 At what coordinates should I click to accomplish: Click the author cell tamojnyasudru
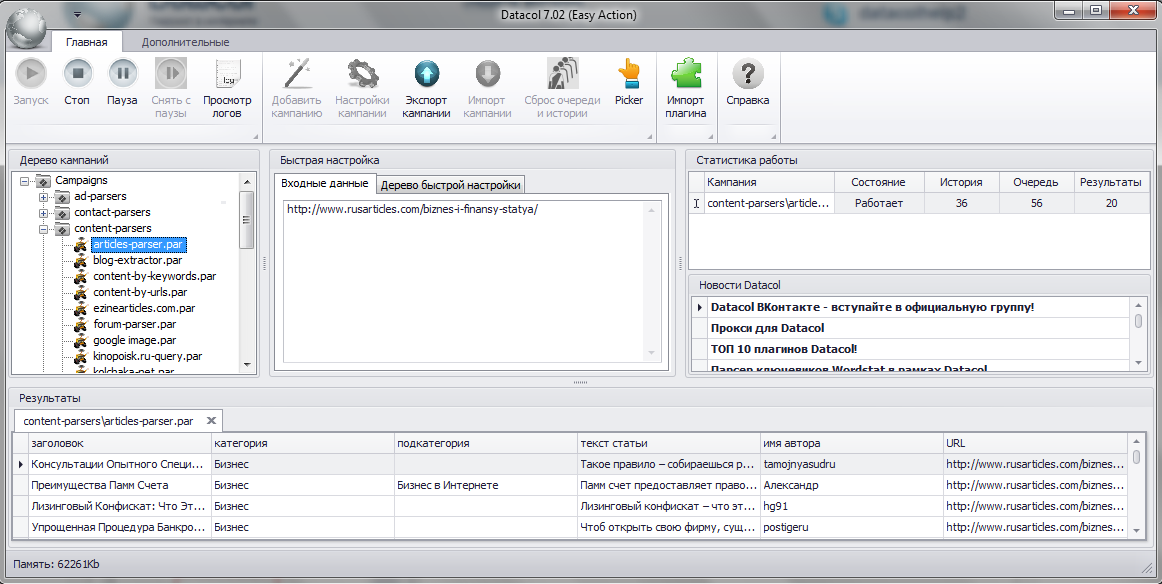[x=851, y=465]
